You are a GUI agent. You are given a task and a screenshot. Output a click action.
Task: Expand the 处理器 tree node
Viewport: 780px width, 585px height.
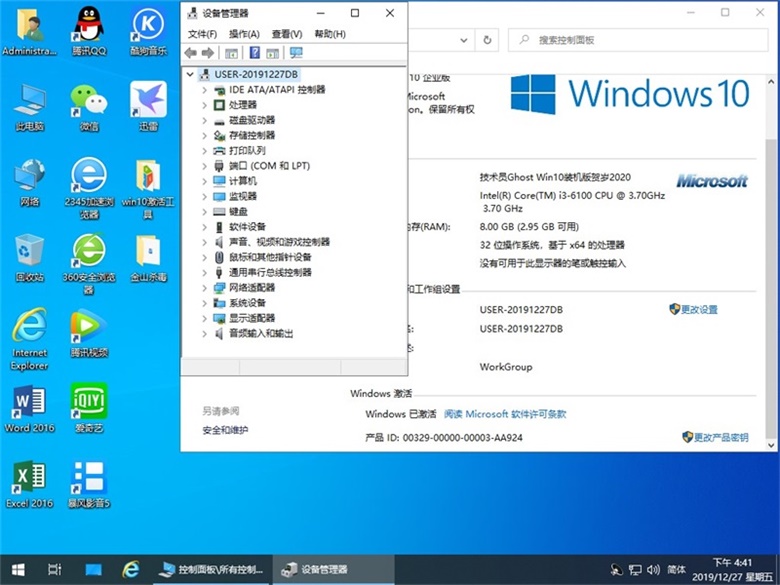(205, 105)
